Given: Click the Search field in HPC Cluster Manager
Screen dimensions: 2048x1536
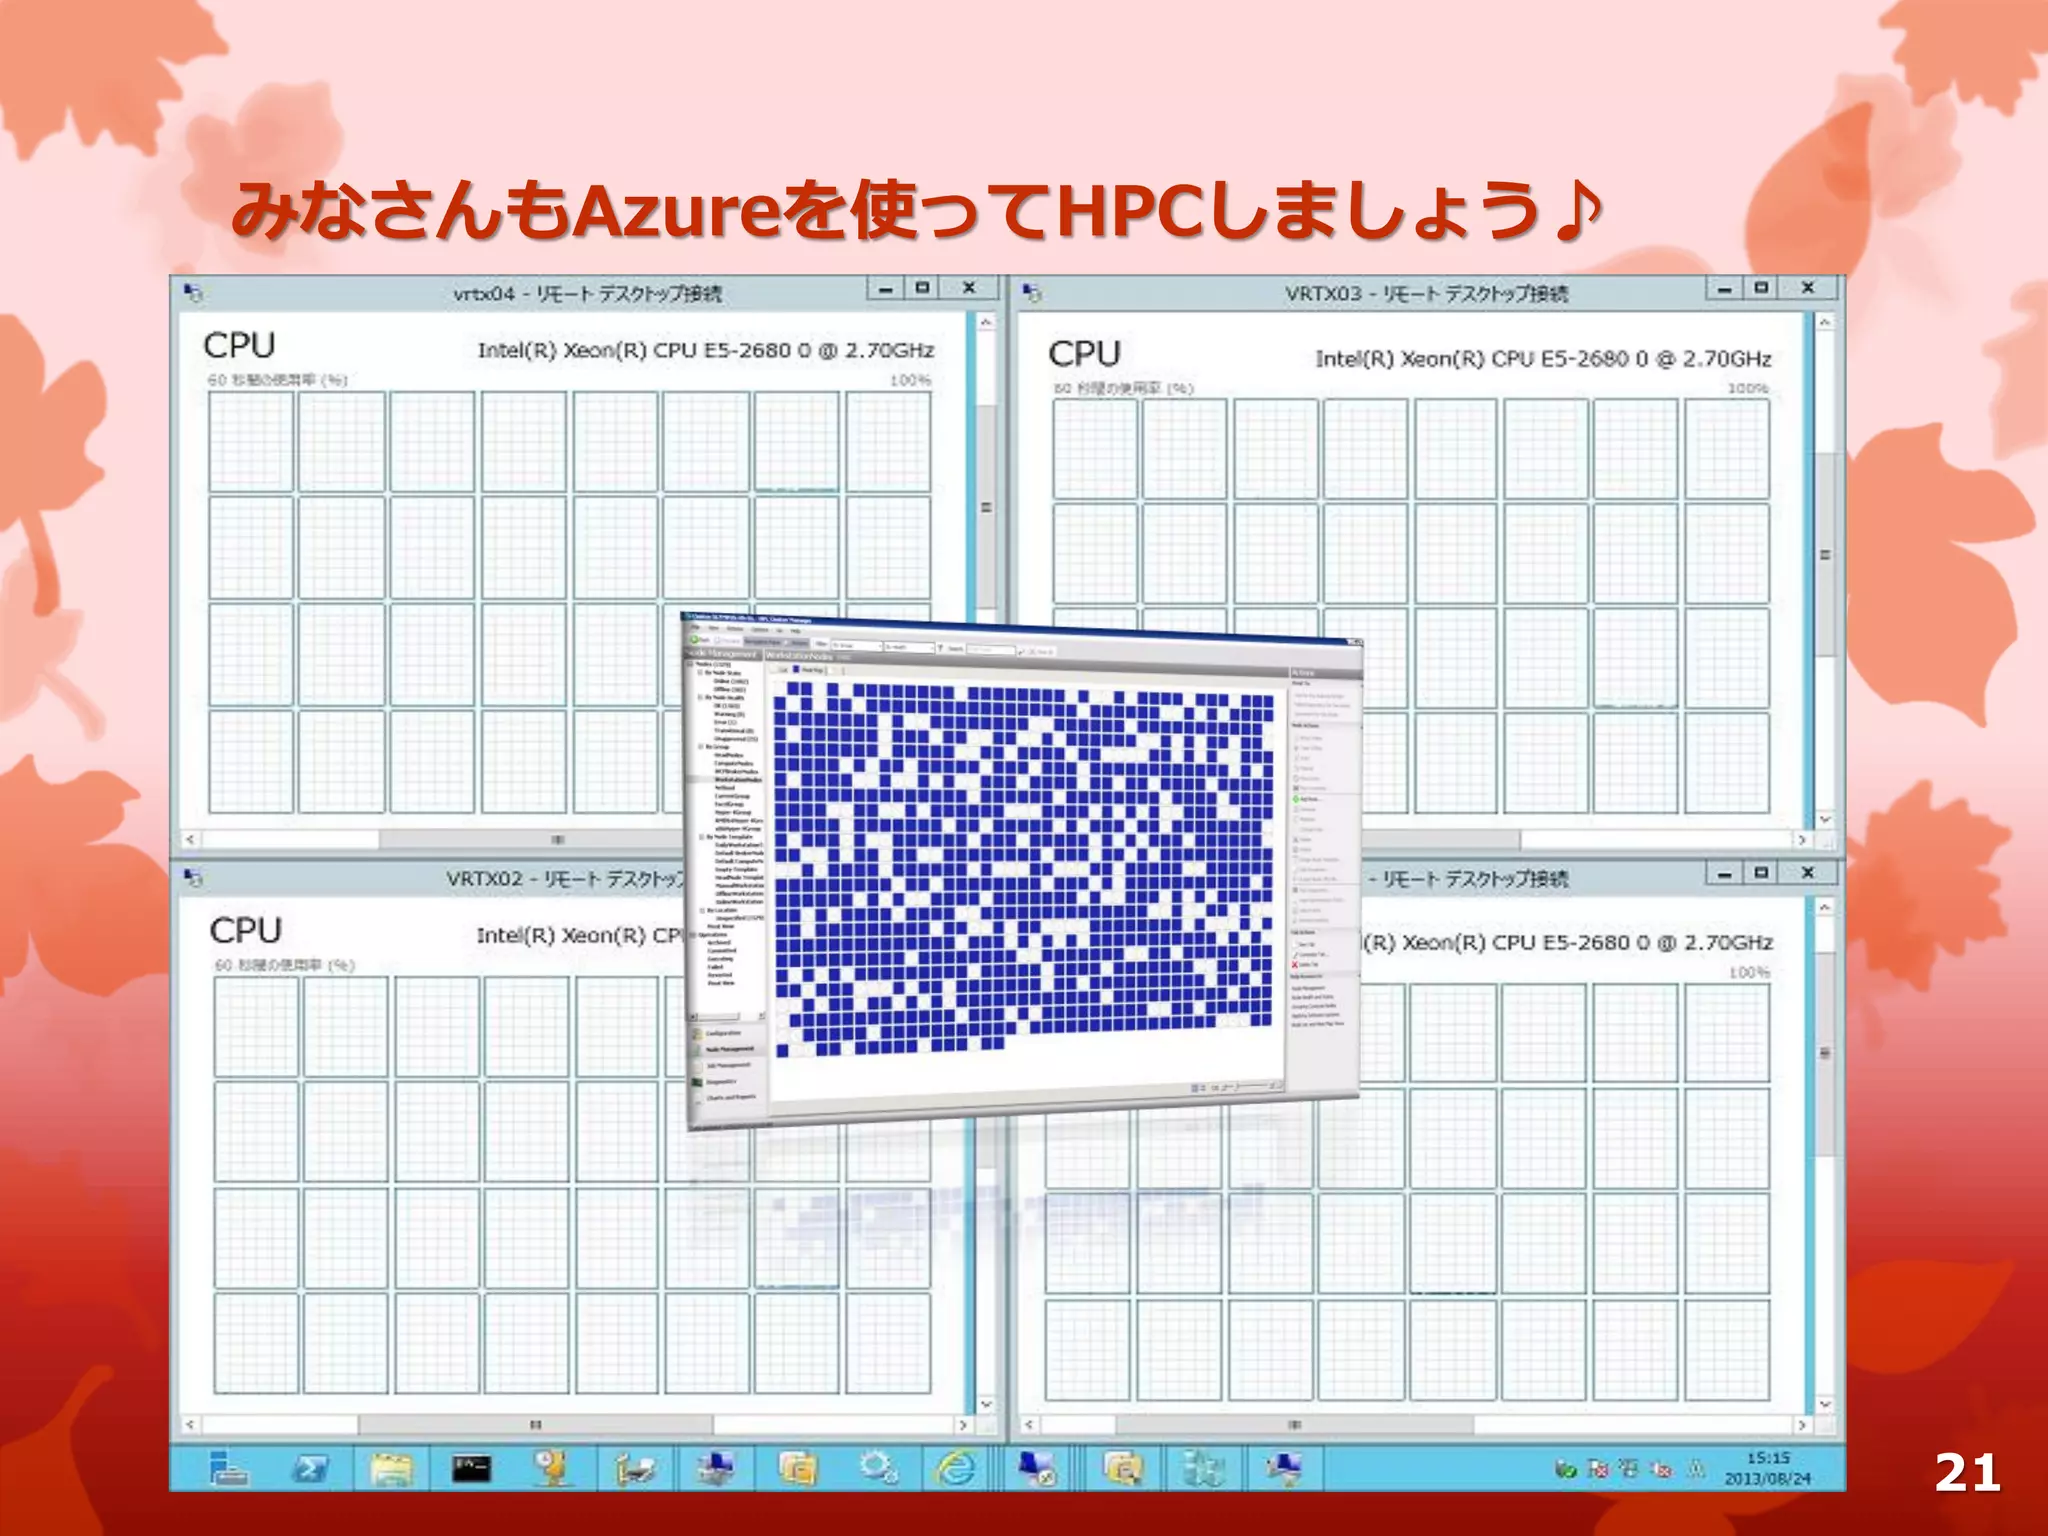Looking at the screenshot, I should 990,650.
